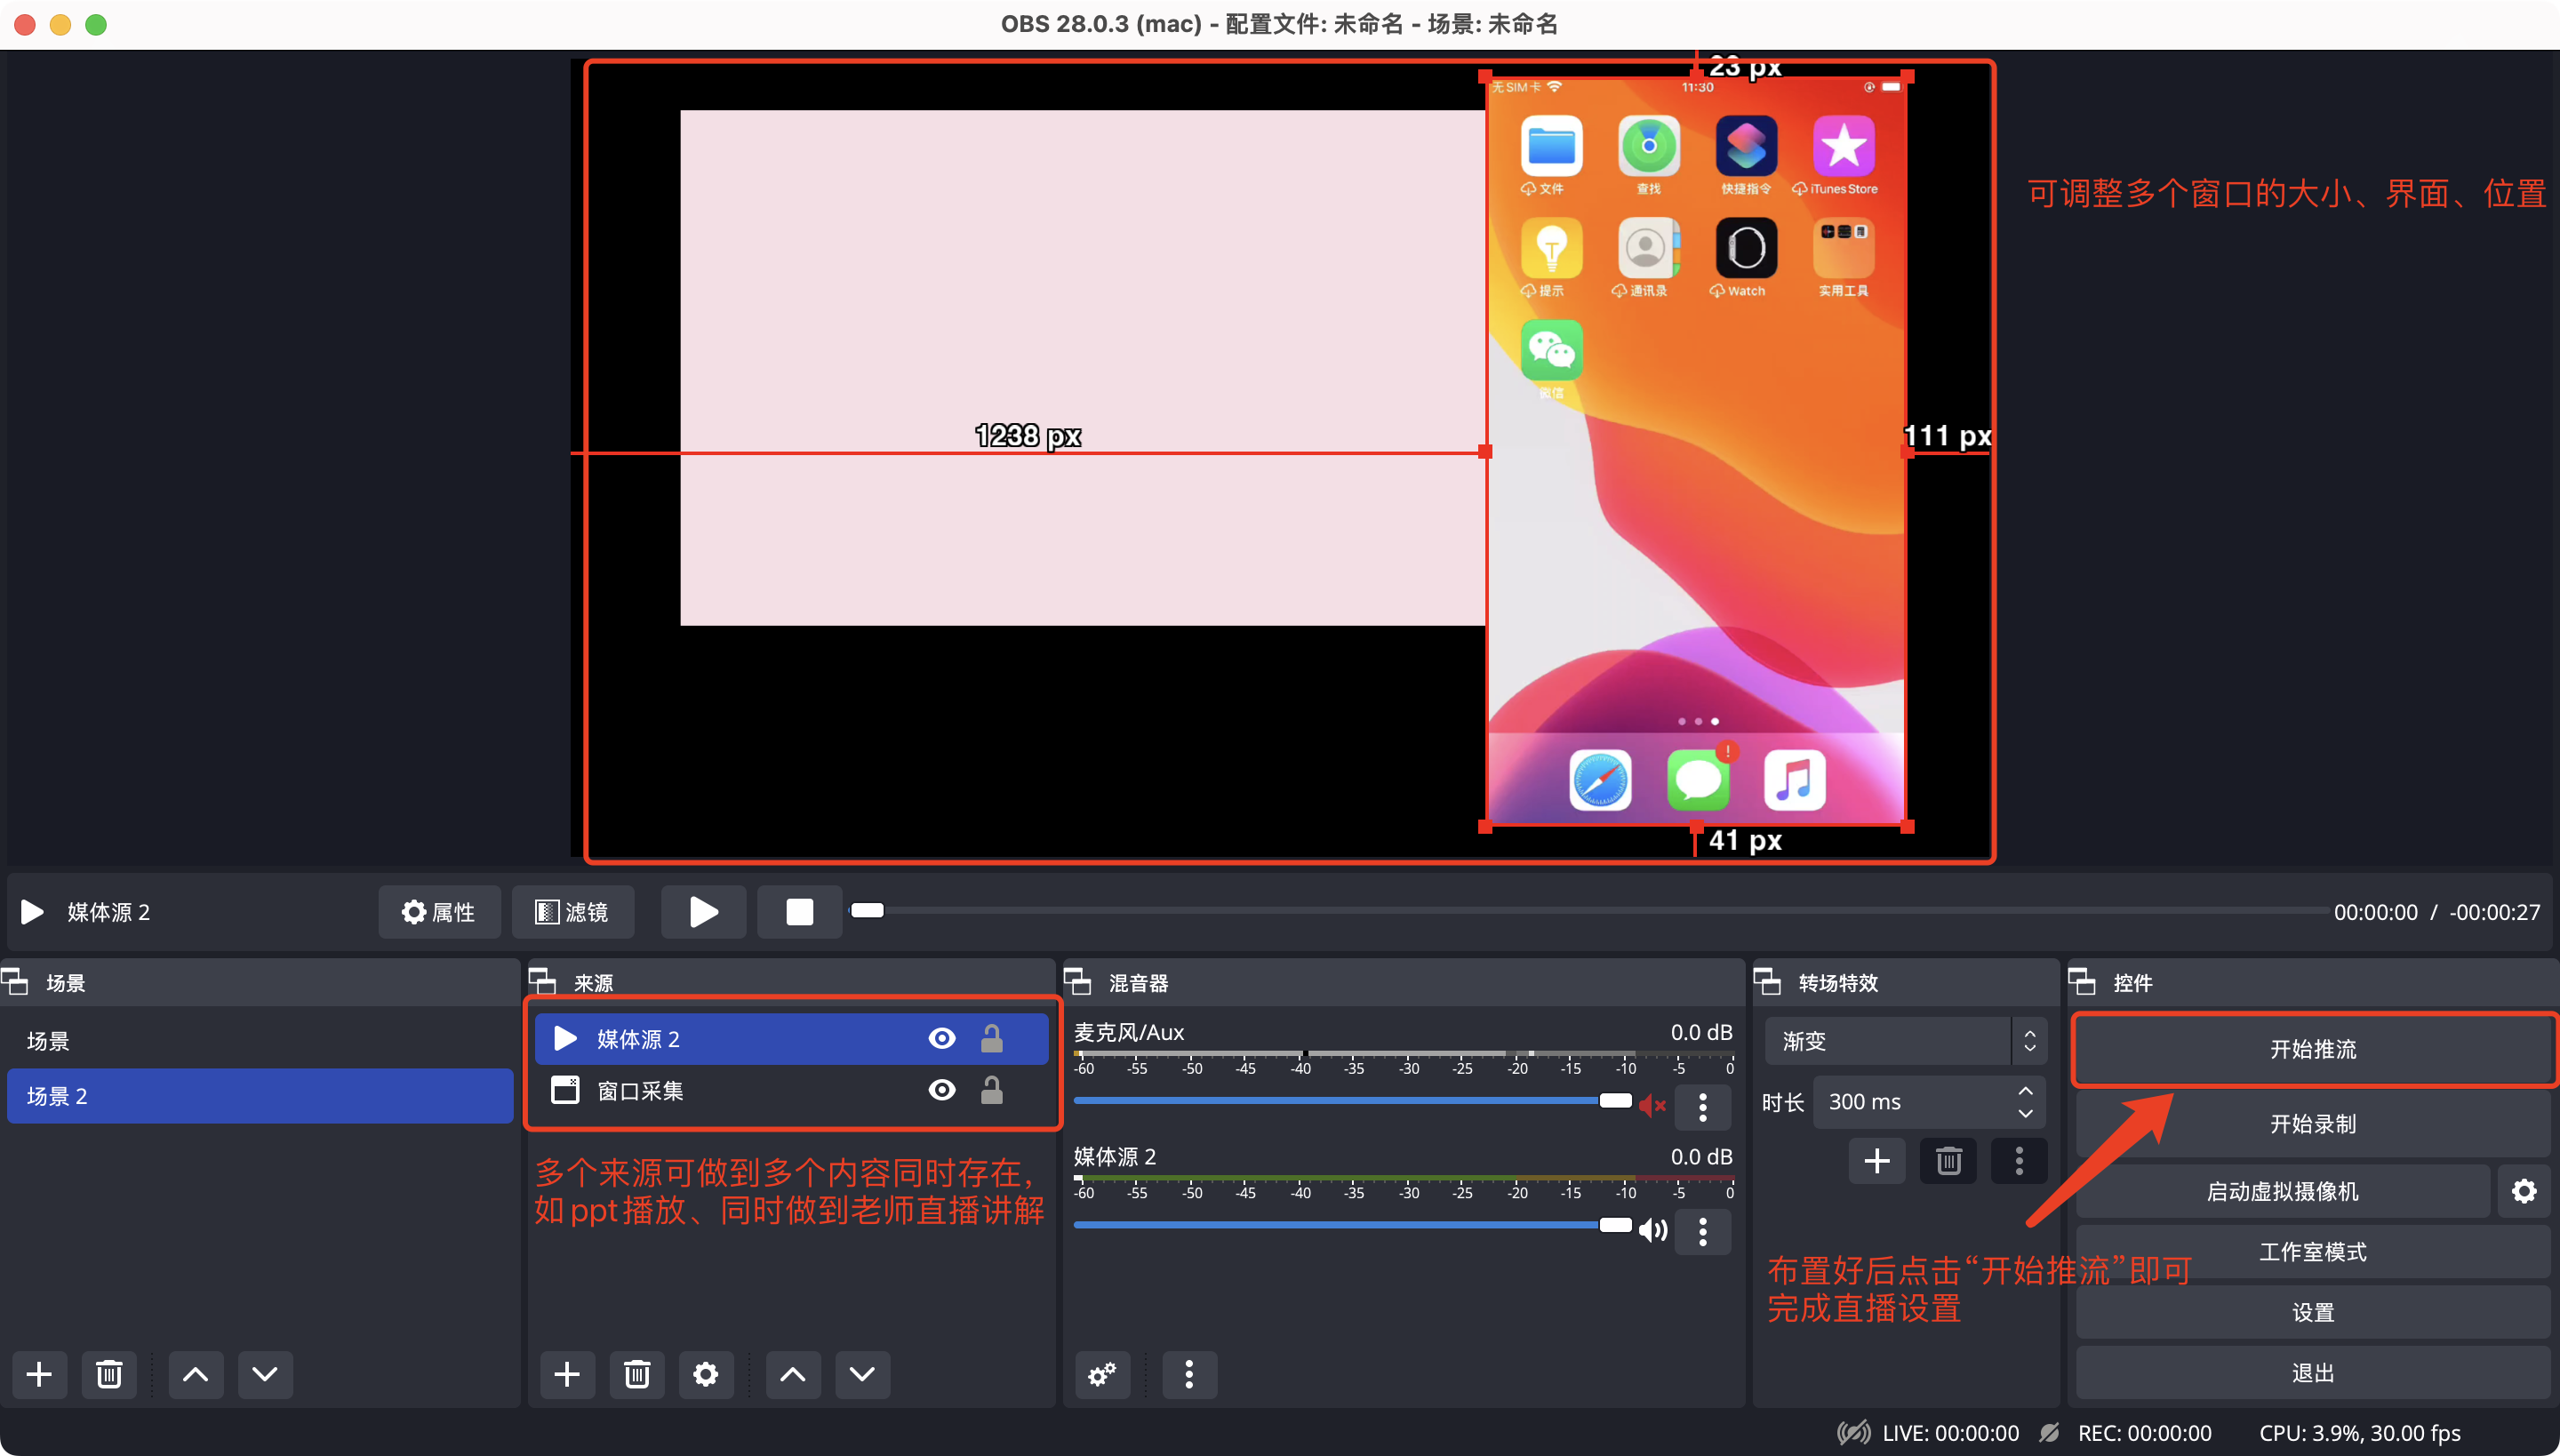Image resolution: width=2560 pixels, height=1456 pixels.
Task: Stop media playback with the stop button
Action: tap(799, 912)
